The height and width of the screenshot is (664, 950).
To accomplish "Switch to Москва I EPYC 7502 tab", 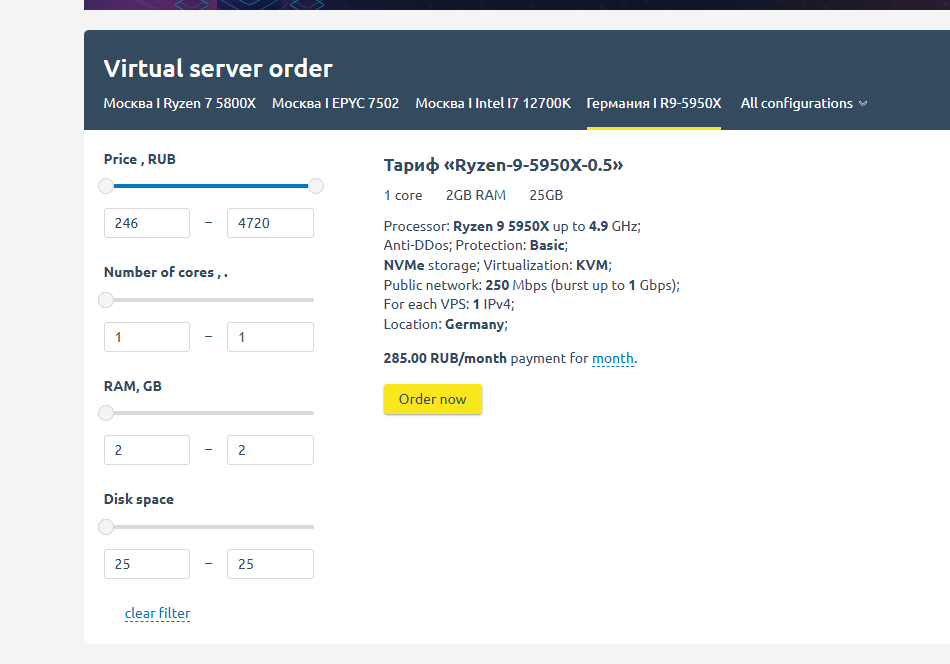I will pyautogui.click(x=335, y=104).
